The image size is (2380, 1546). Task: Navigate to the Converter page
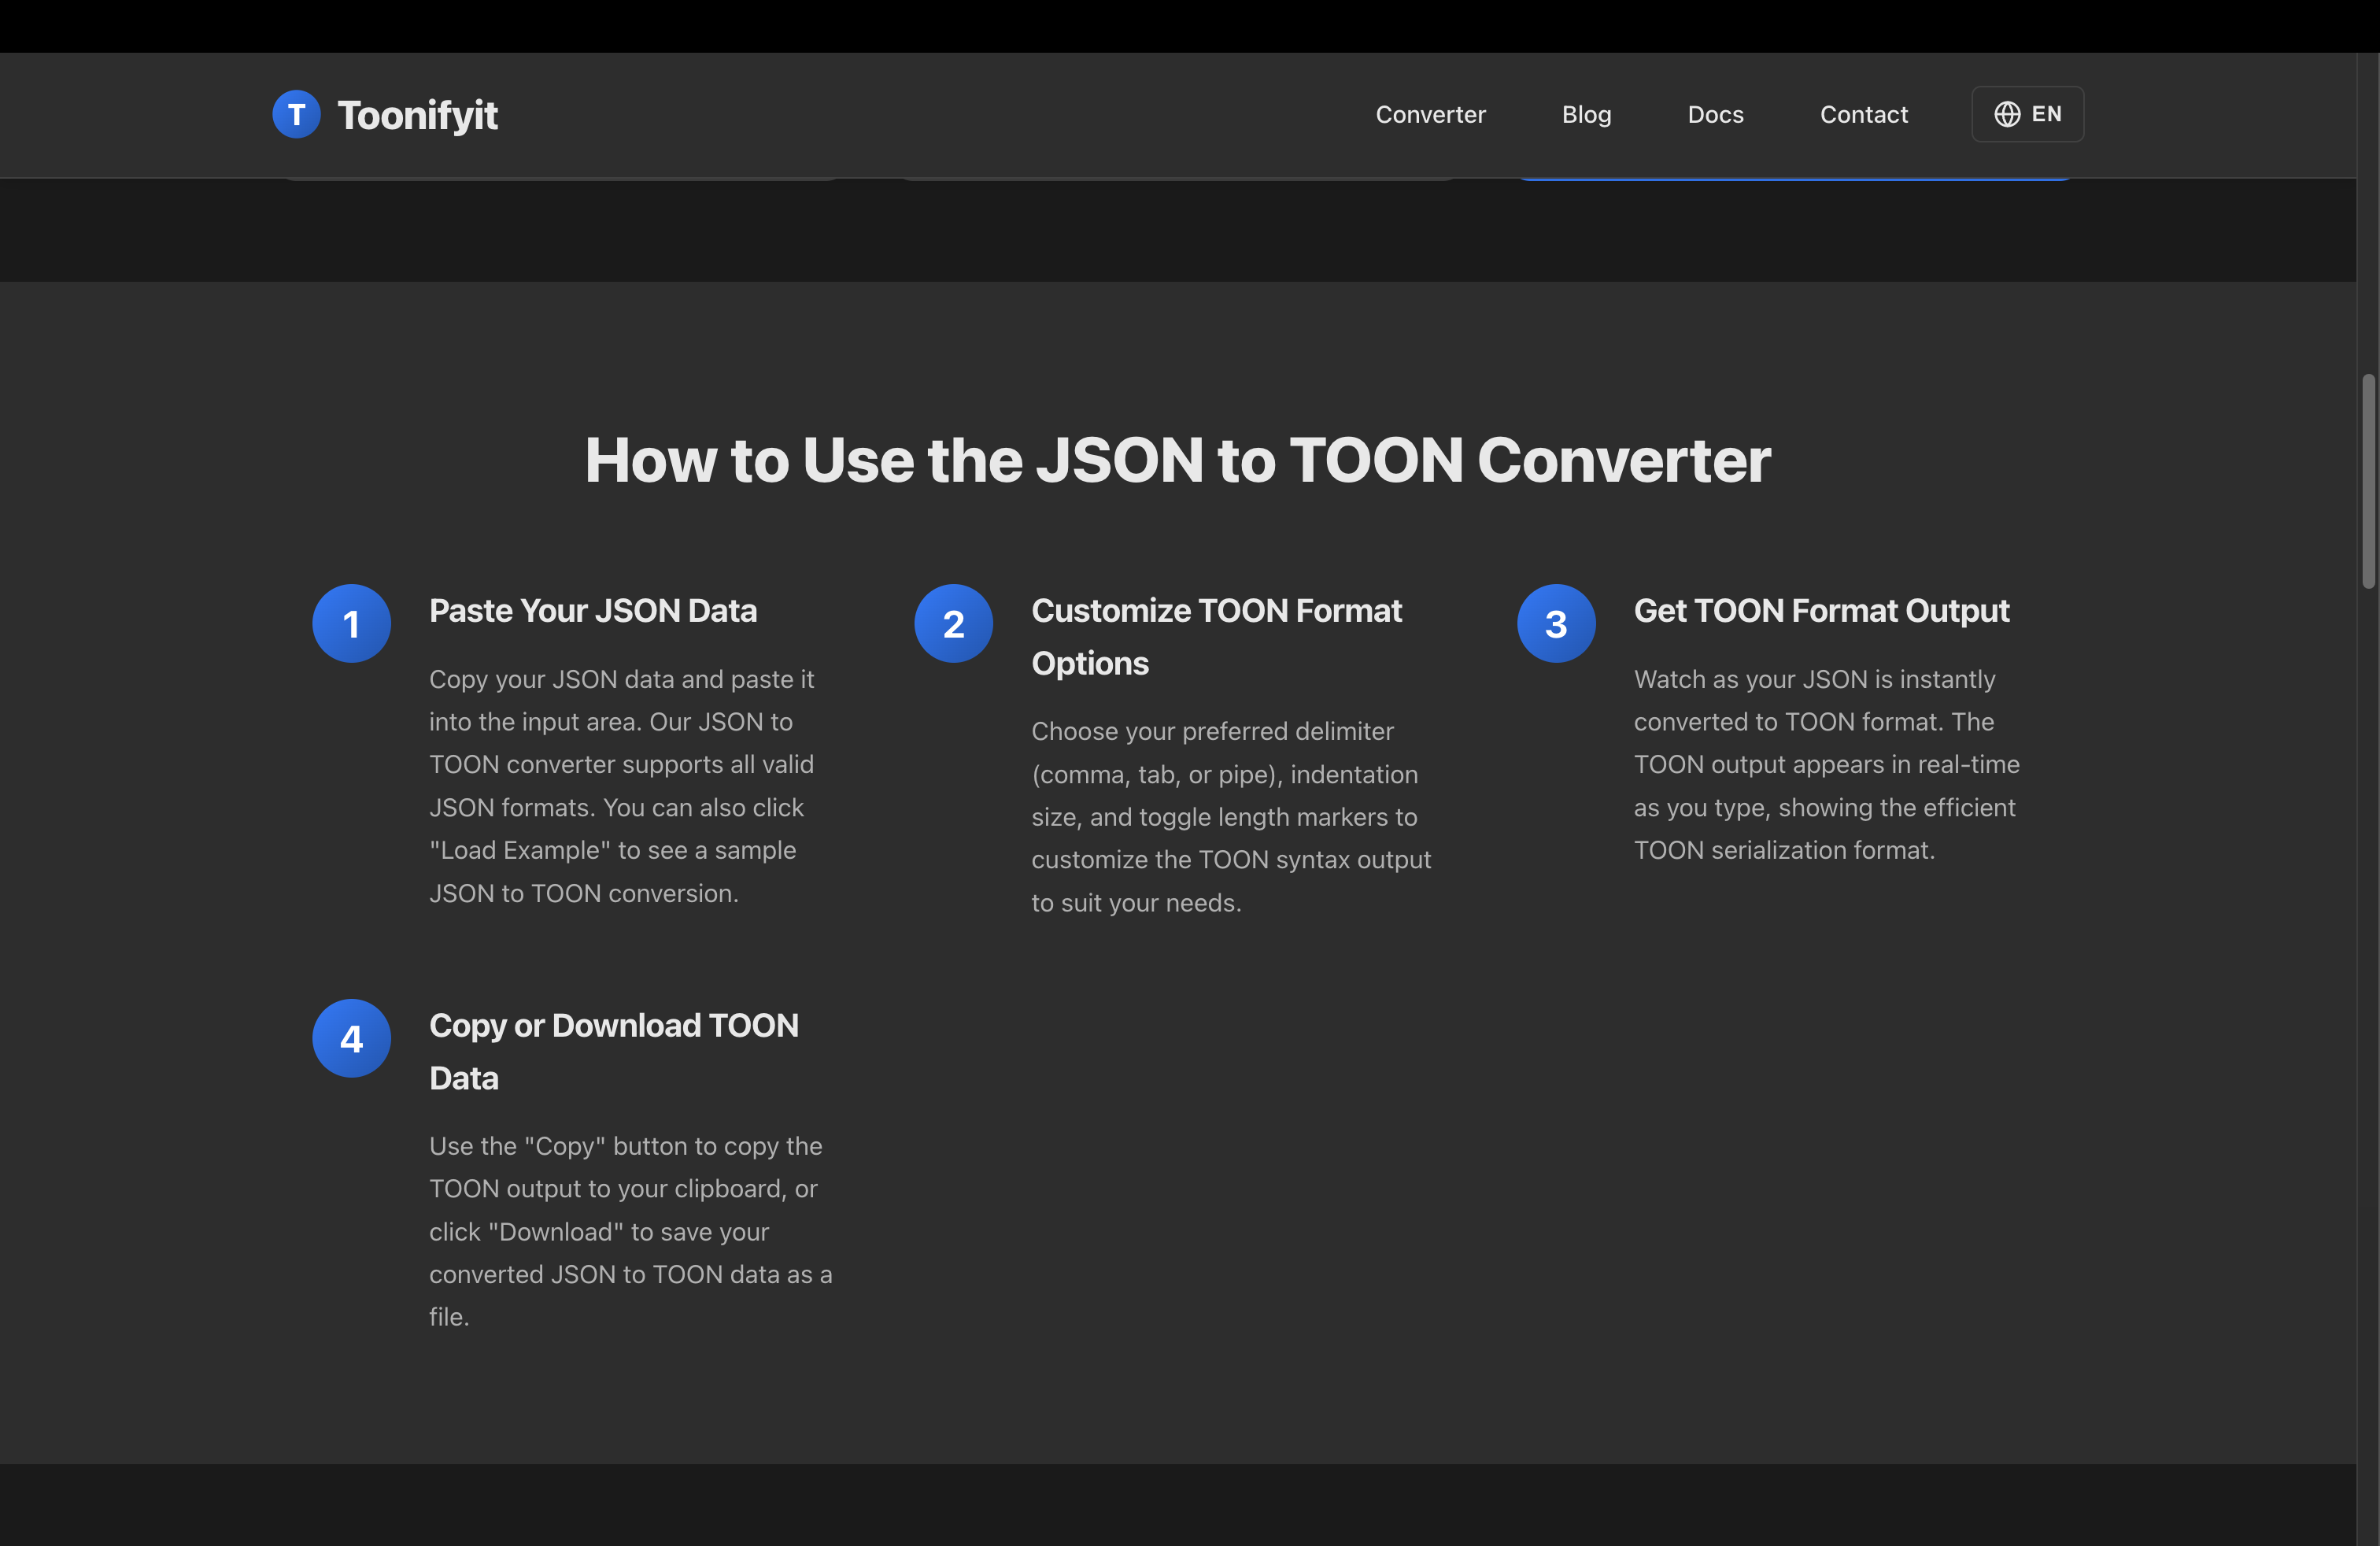pyautogui.click(x=1430, y=114)
